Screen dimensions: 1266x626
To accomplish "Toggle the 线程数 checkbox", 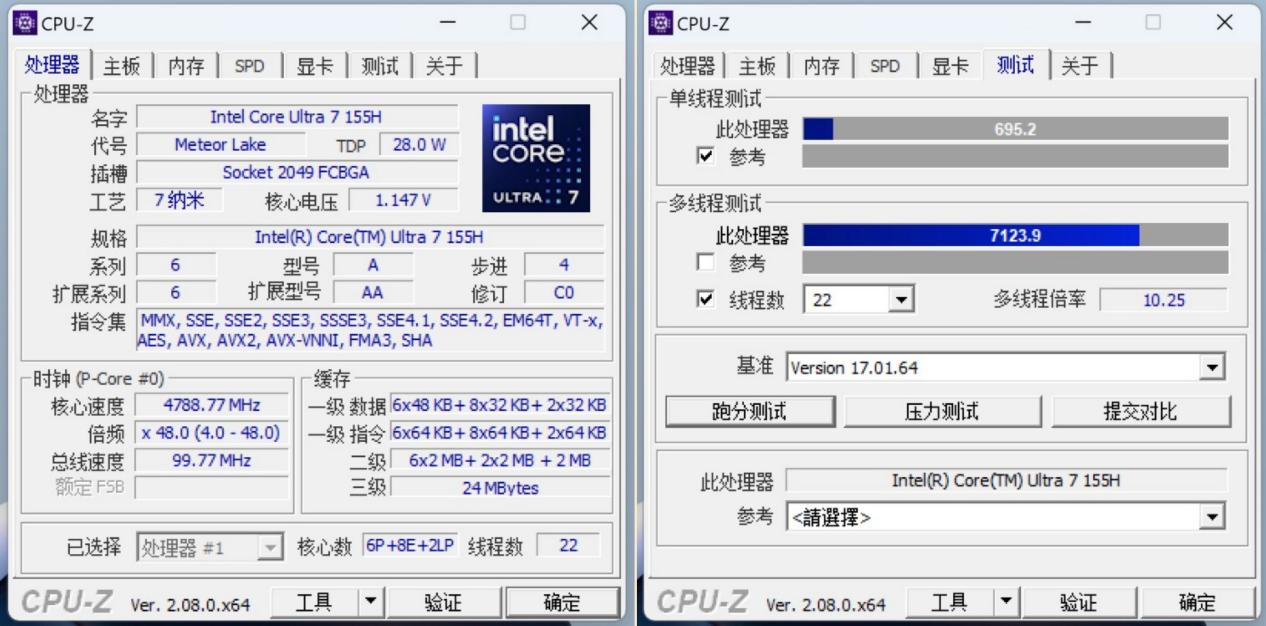I will 706,299.
